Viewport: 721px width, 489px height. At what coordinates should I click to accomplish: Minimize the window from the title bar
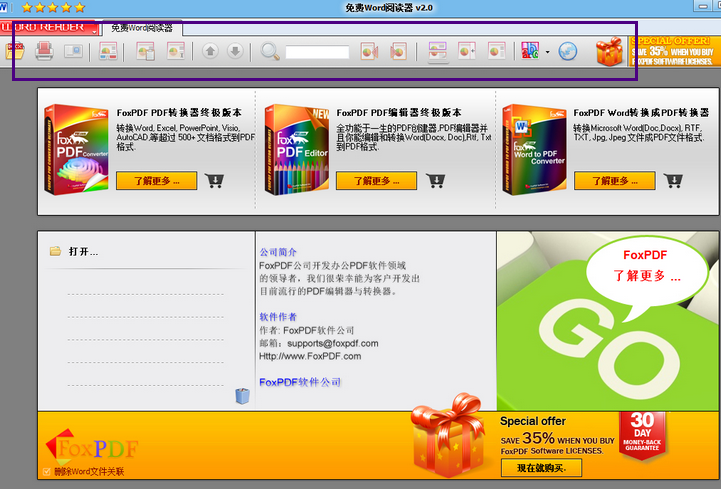pyautogui.click(x=703, y=6)
